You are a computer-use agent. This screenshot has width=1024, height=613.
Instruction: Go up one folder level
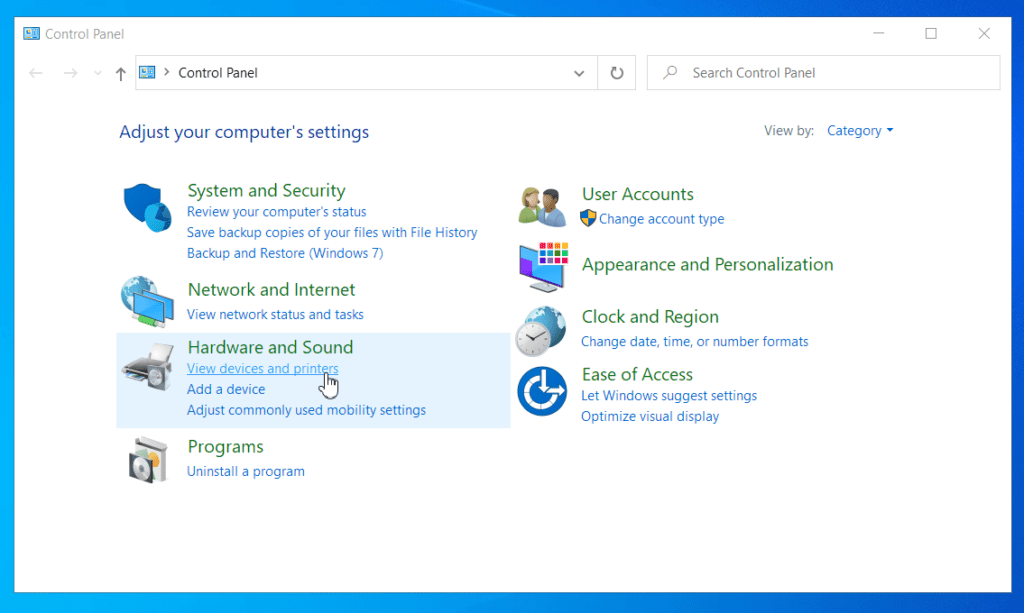pos(121,73)
